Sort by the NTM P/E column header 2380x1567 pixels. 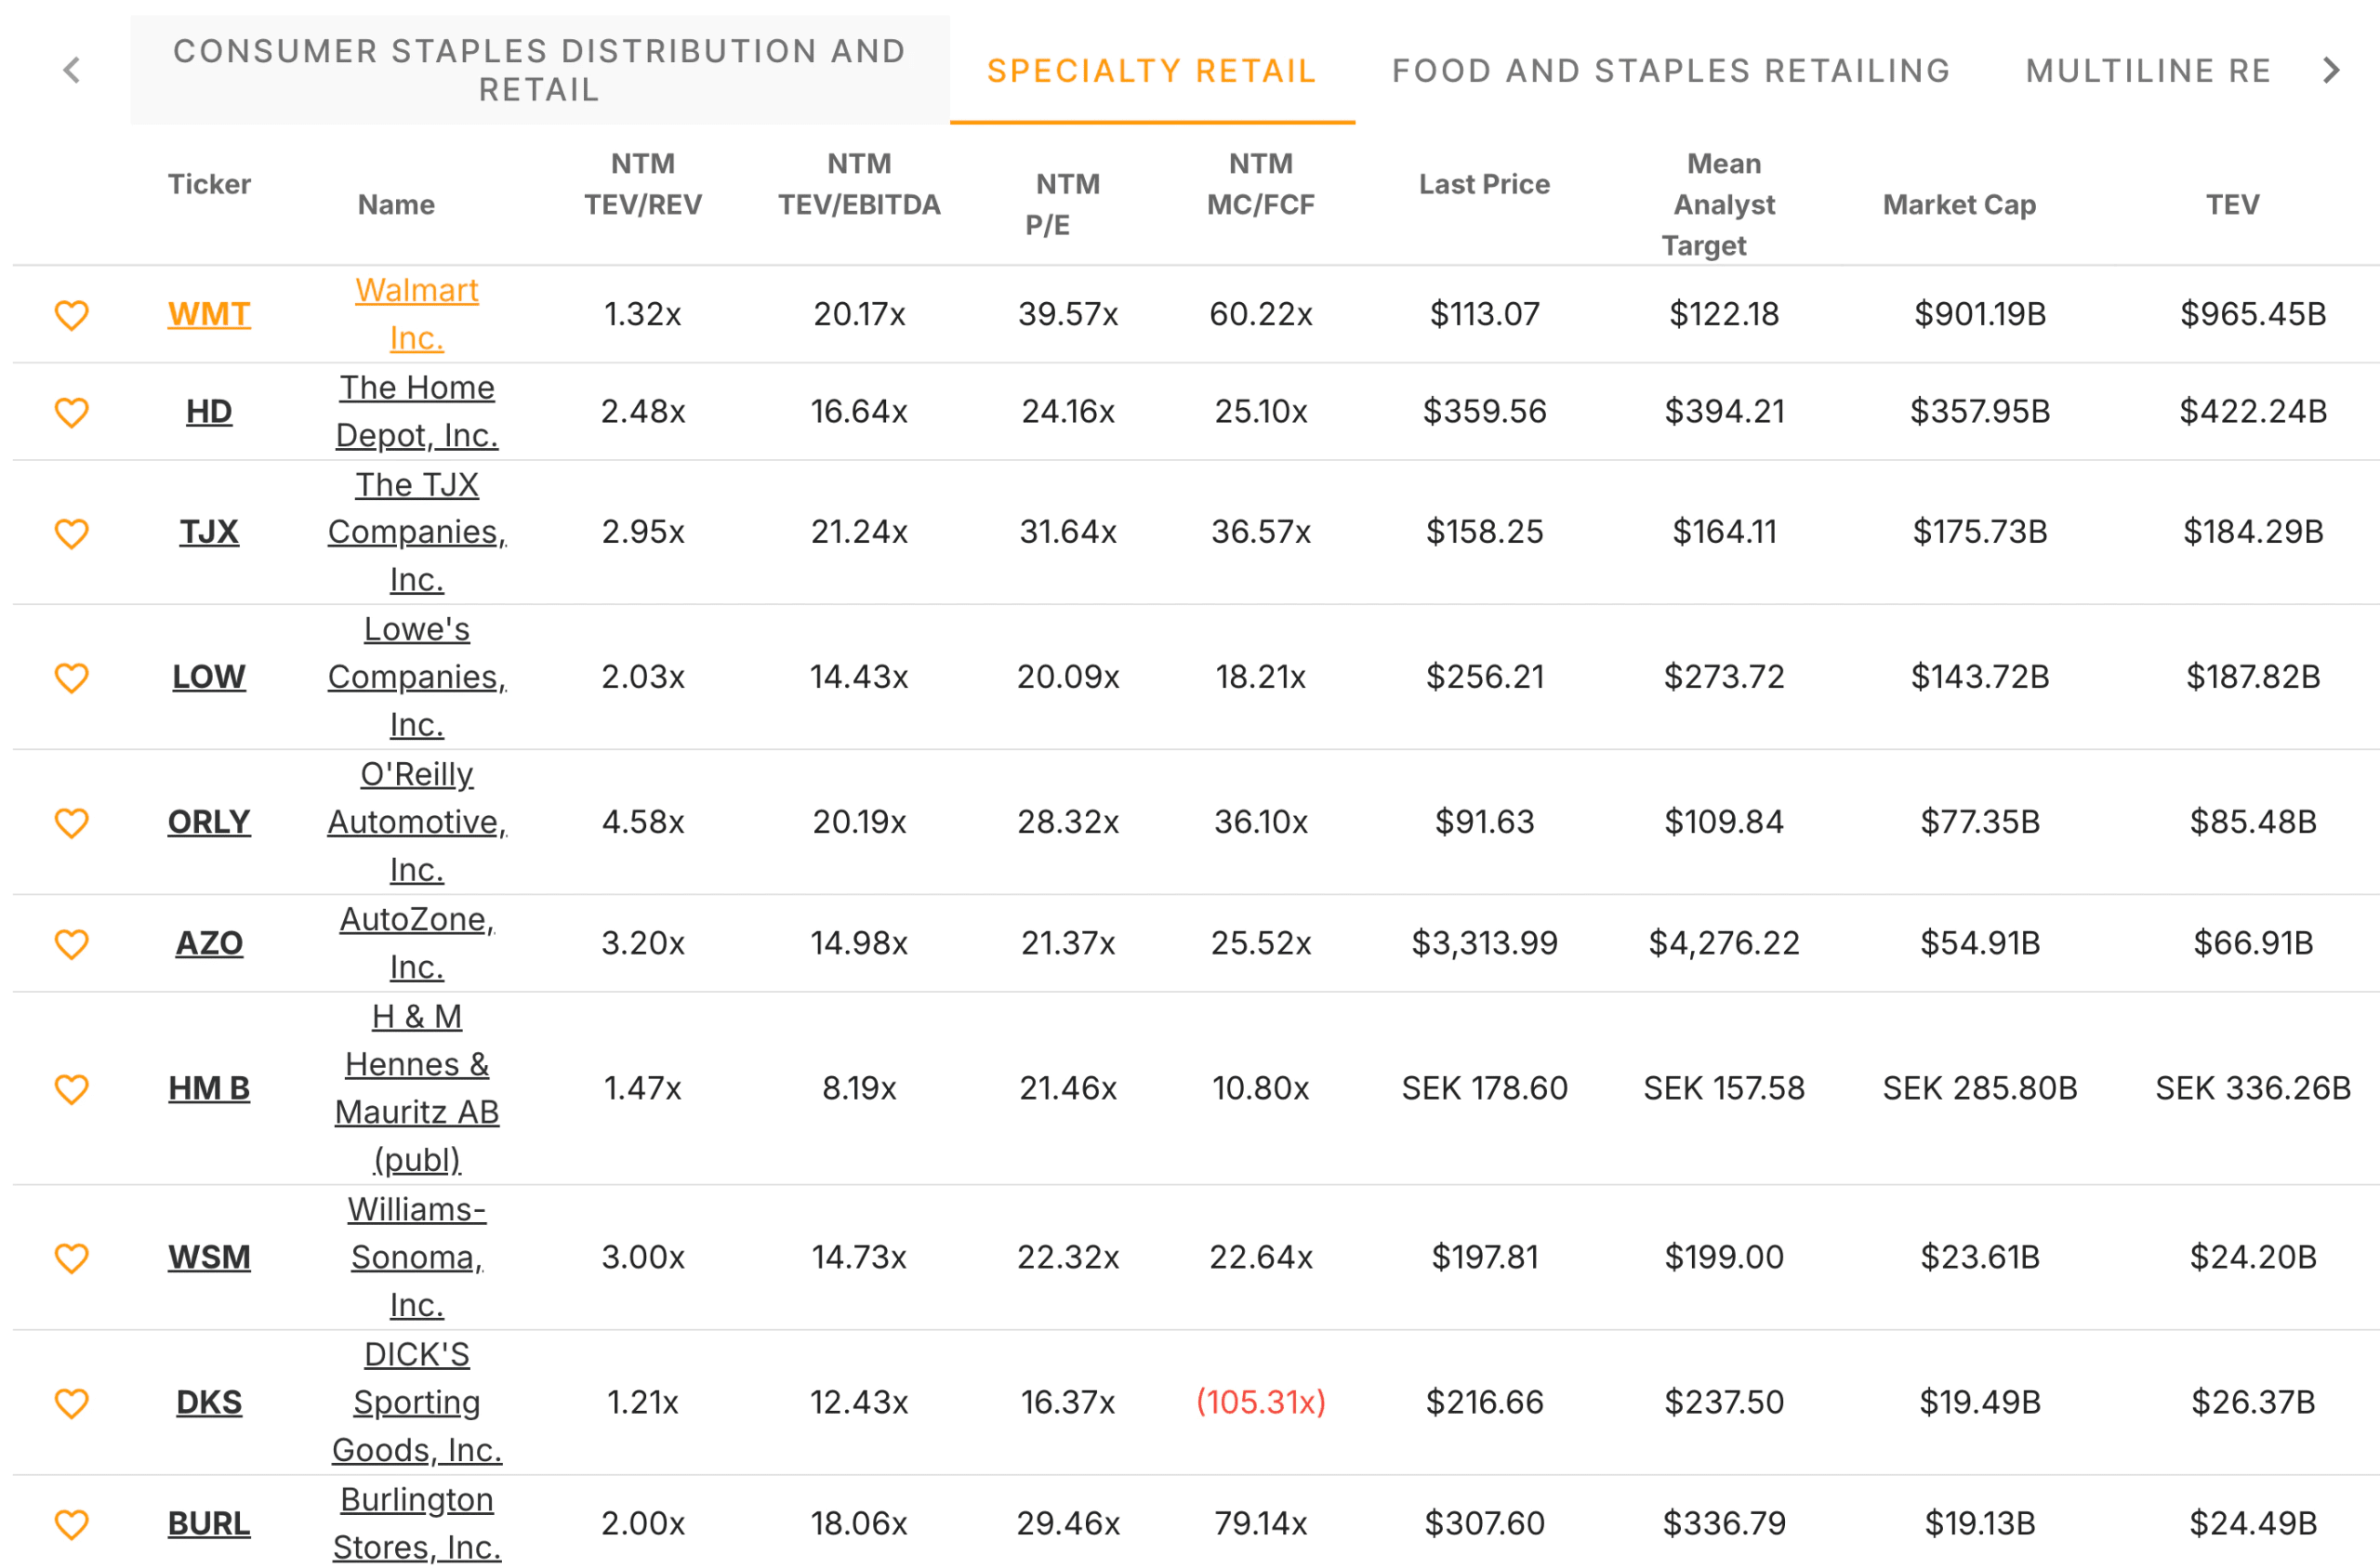tap(1066, 204)
